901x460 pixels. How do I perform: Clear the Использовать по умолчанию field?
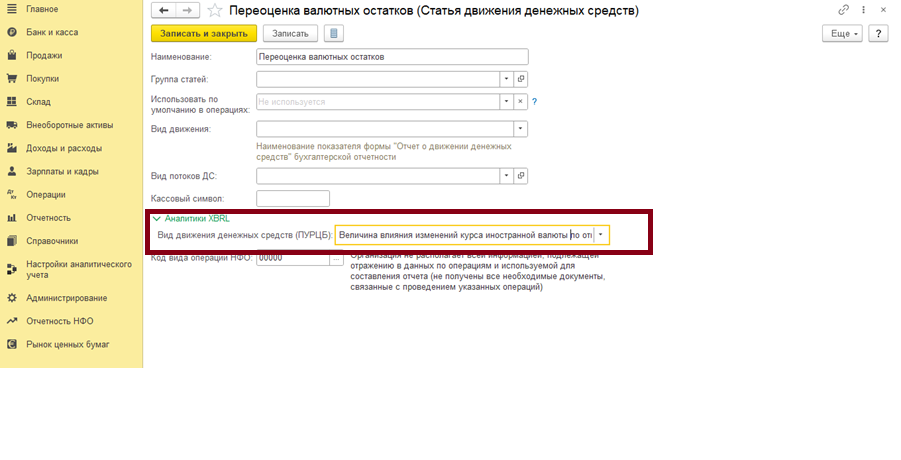(520, 101)
